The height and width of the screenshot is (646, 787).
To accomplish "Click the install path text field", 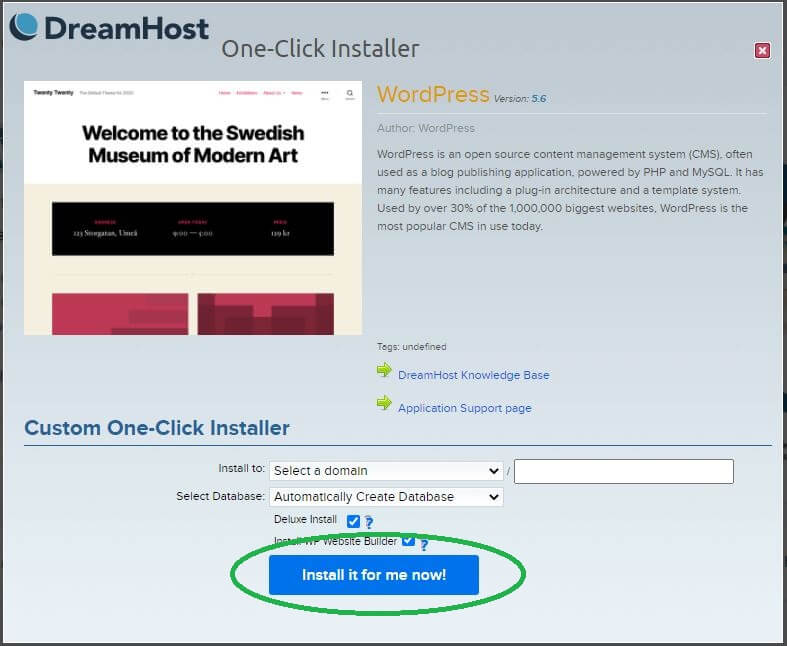I will (624, 471).
